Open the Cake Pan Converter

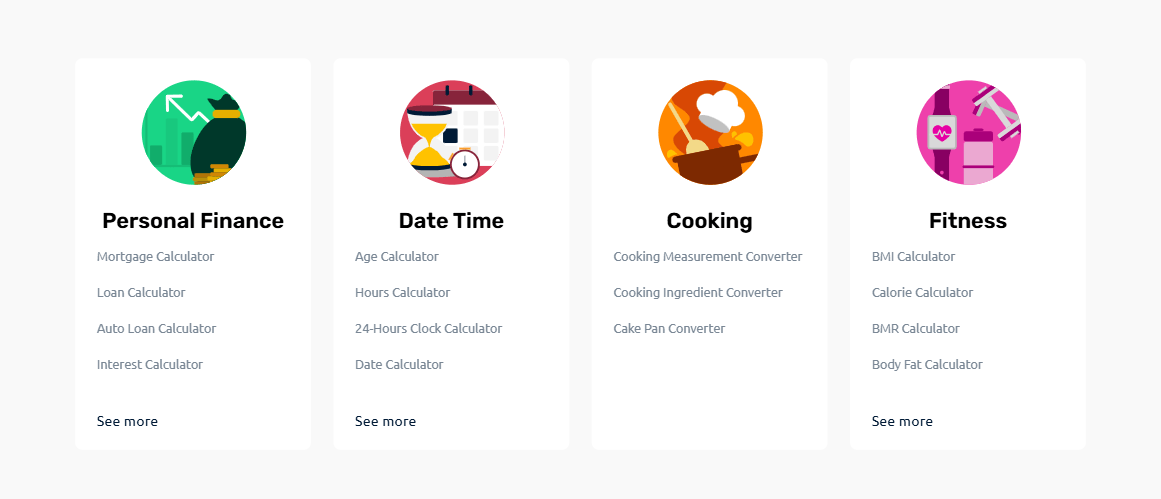click(x=669, y=329)
